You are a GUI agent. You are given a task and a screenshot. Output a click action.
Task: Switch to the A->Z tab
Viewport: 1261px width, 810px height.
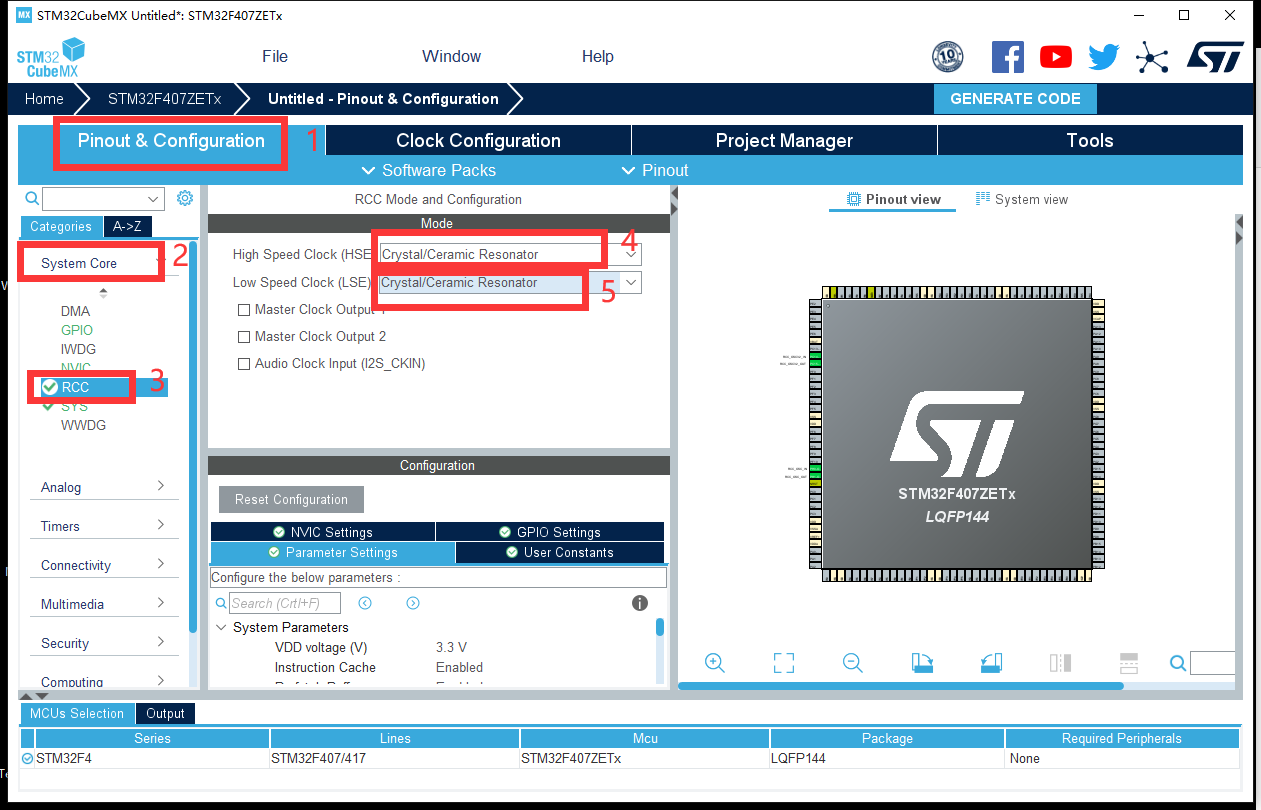127,227
